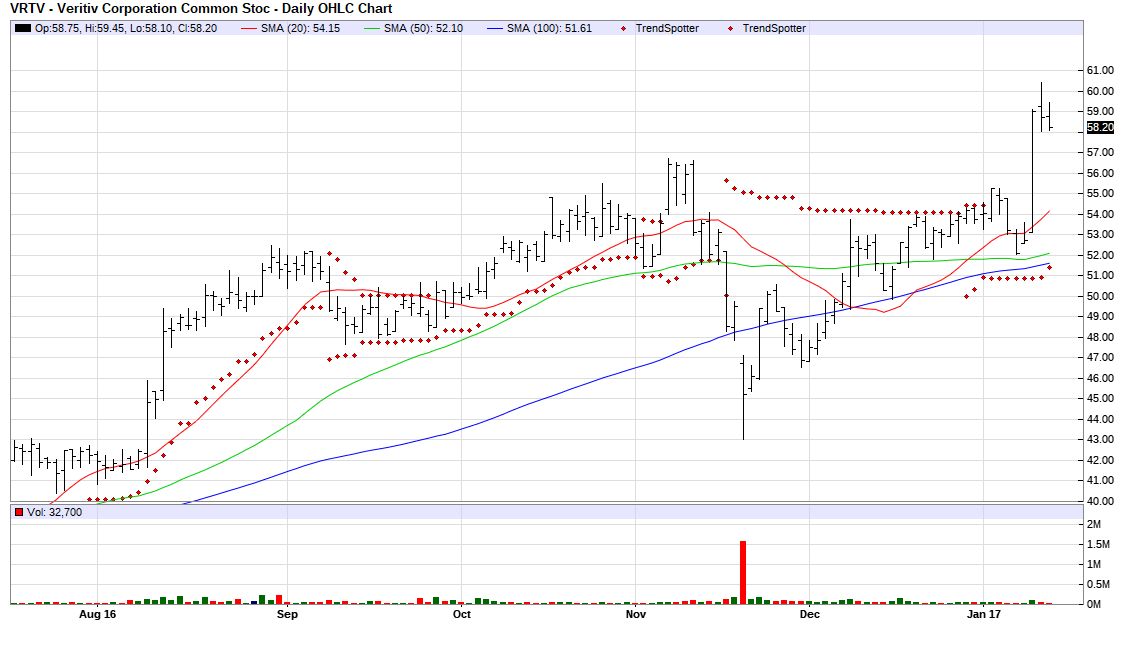Click the second TrendSpotter legend label

[x=774, y=29]
